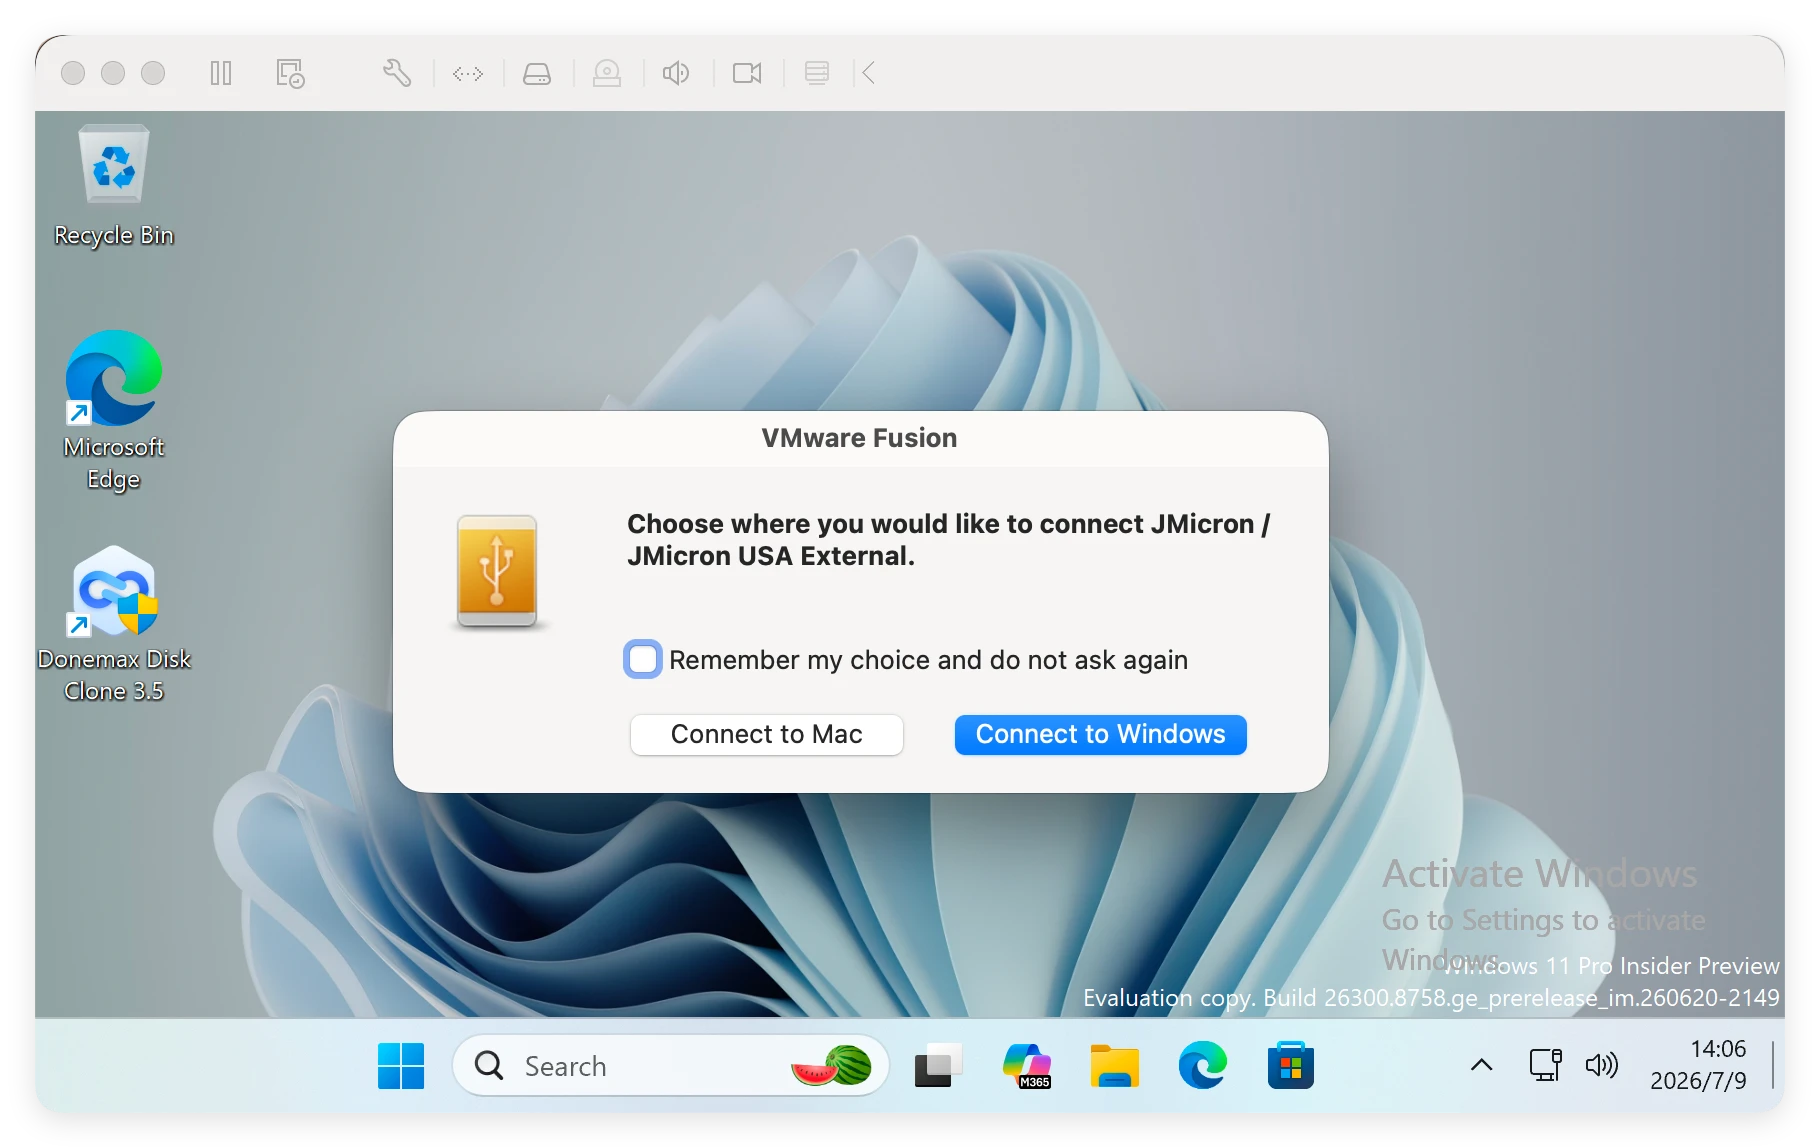Click the camera device toolbar icon
This screenshot has width=1820, height=1148.
607,73
